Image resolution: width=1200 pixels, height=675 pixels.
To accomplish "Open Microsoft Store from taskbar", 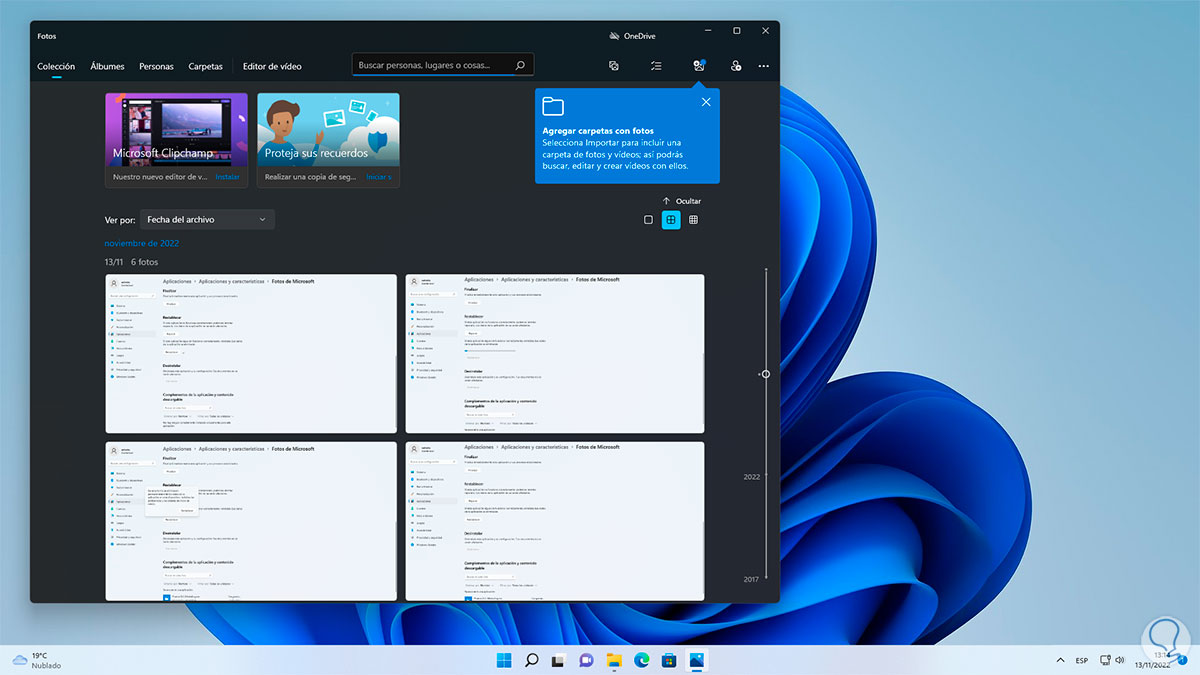I will pyautogui.click(x=669, y=660).
